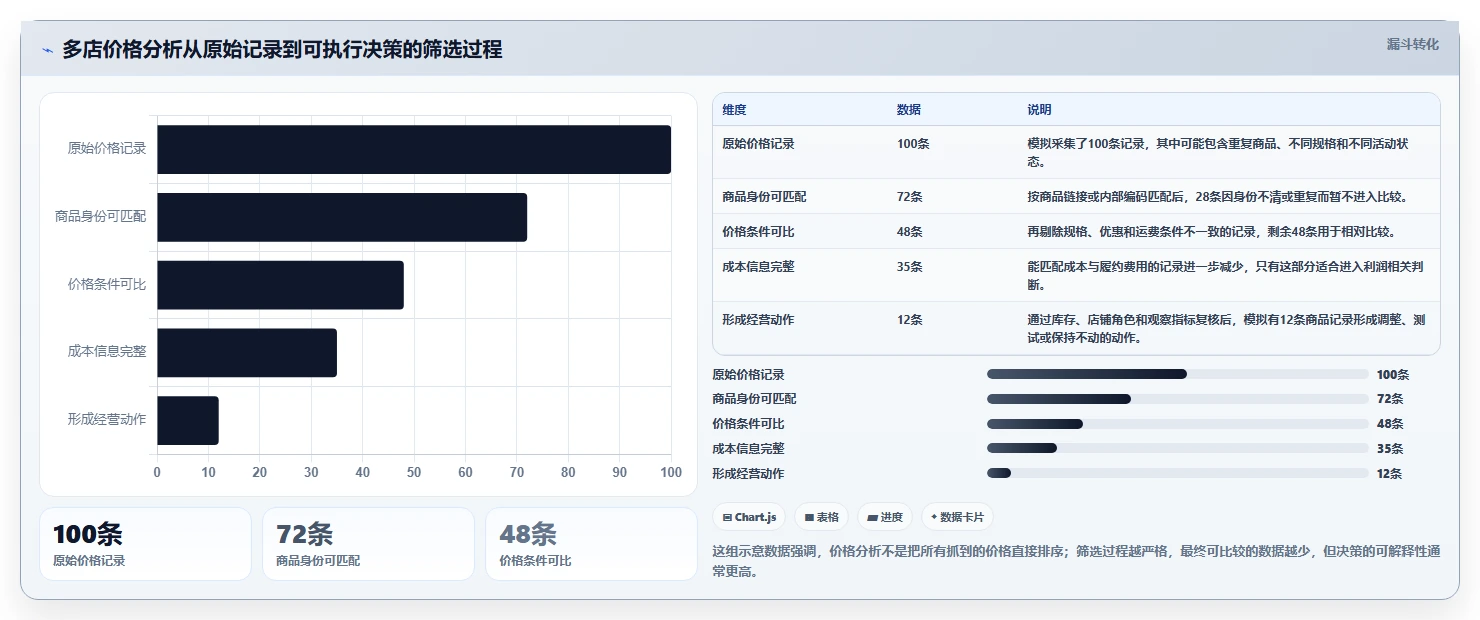
Task: Click the 价格条件可比 chart axis label
Action: 107,284
